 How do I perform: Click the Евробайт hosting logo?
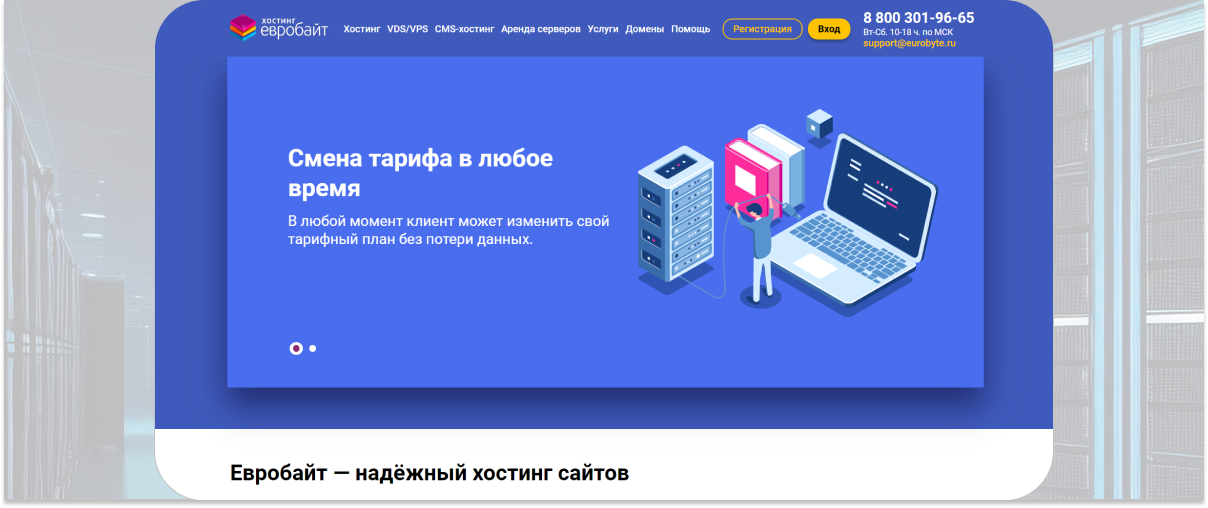click(x=278, y=28)
